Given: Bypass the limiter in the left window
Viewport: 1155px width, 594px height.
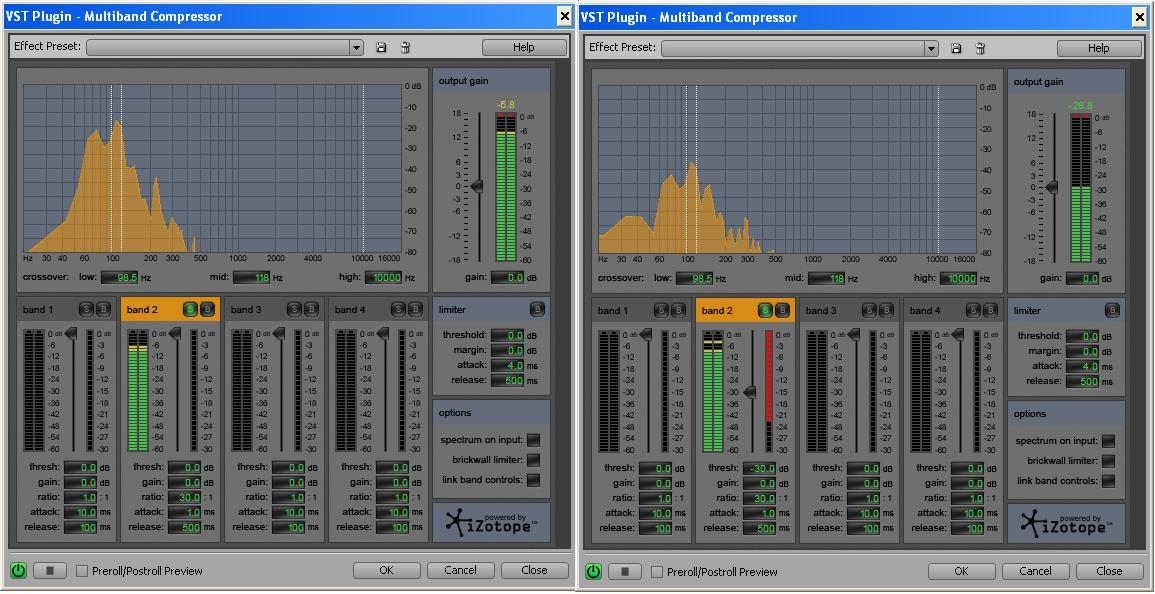Looking at the screenshot, I should pos(536,310).
